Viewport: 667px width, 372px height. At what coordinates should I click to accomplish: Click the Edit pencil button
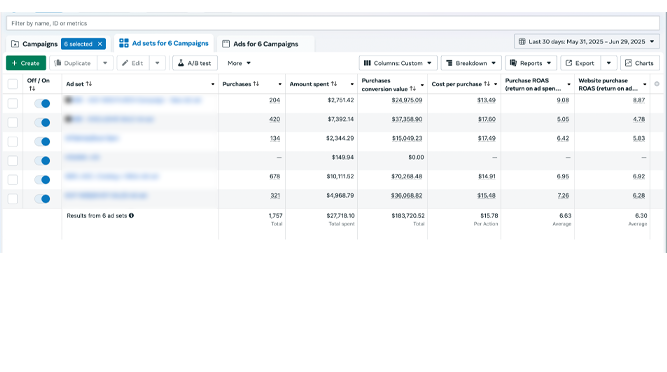pos(133,63)
